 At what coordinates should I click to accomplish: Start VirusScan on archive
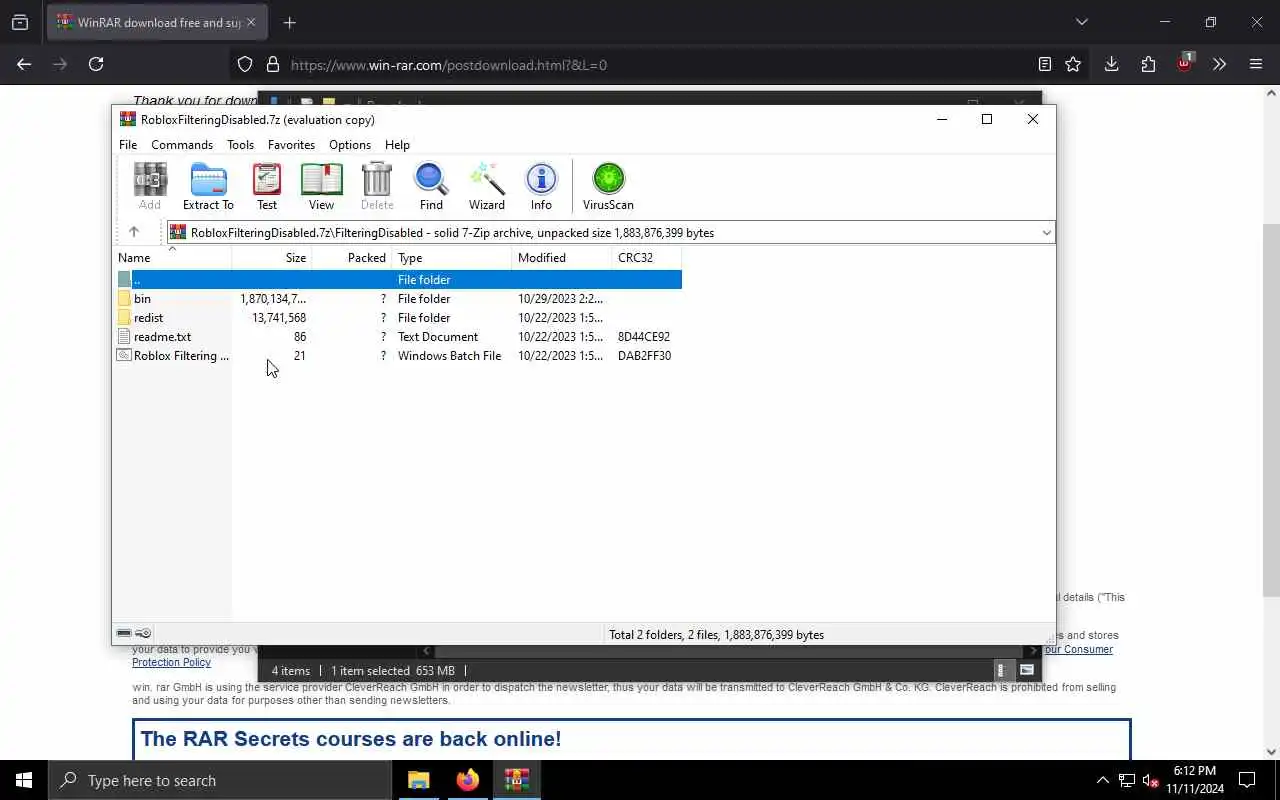pos(608,187)
